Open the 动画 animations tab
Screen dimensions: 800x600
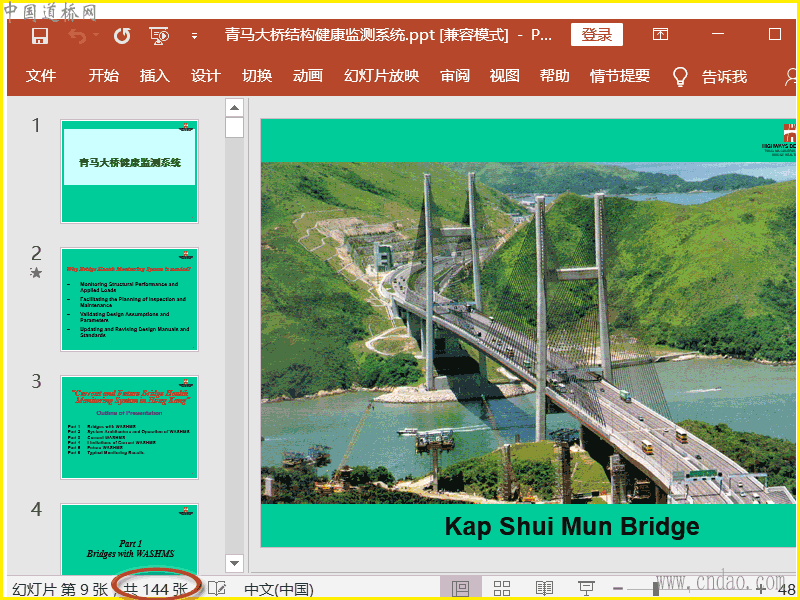308,76
